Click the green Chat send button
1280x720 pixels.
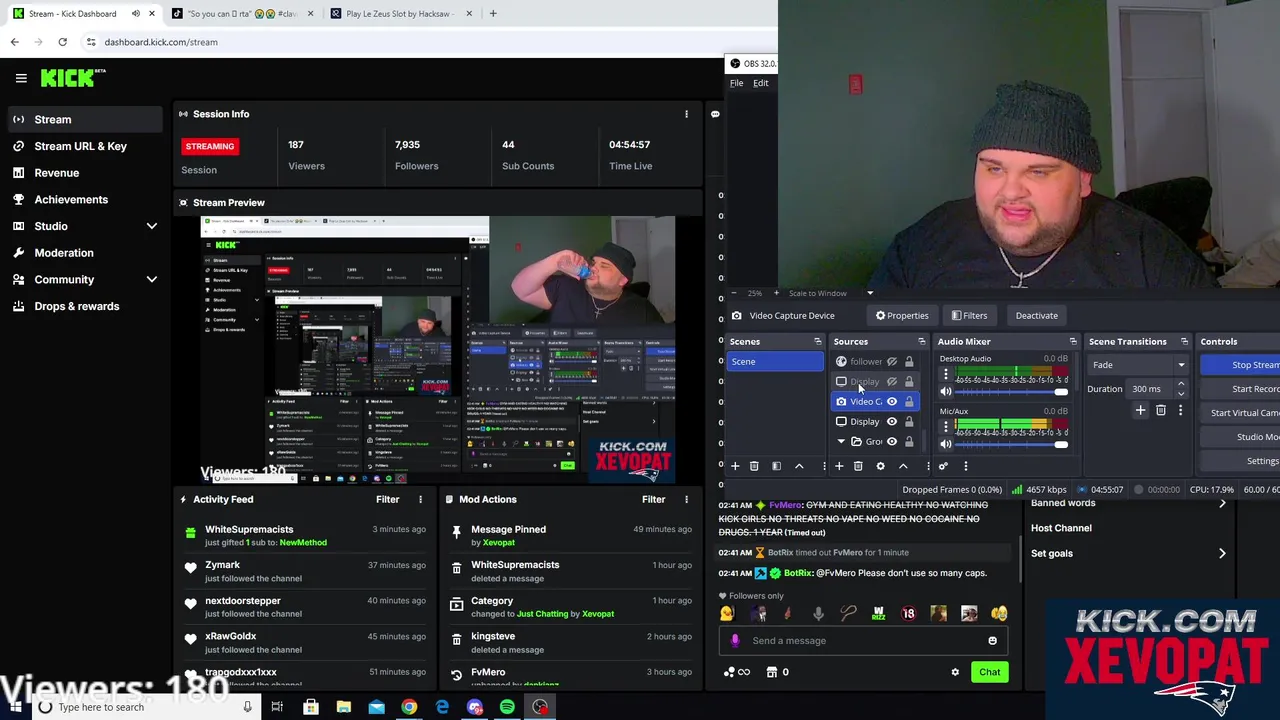click(989, 672)
